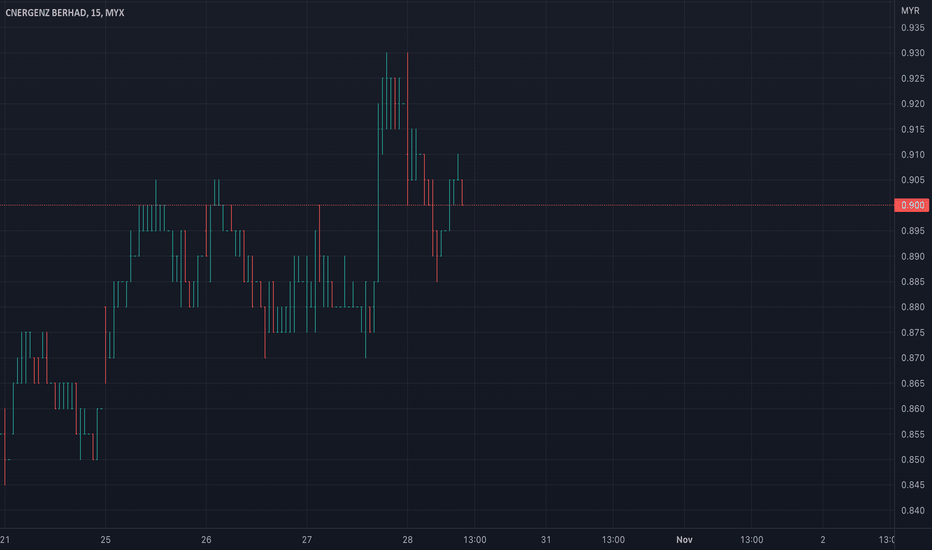
Task: Click the 0.930 price axis label
Action: pos(912,53)
